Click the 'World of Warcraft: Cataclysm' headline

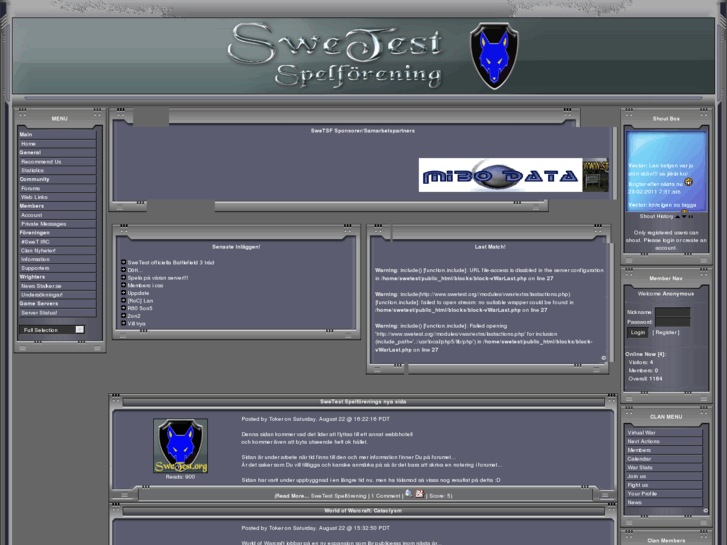coord(363,511)
